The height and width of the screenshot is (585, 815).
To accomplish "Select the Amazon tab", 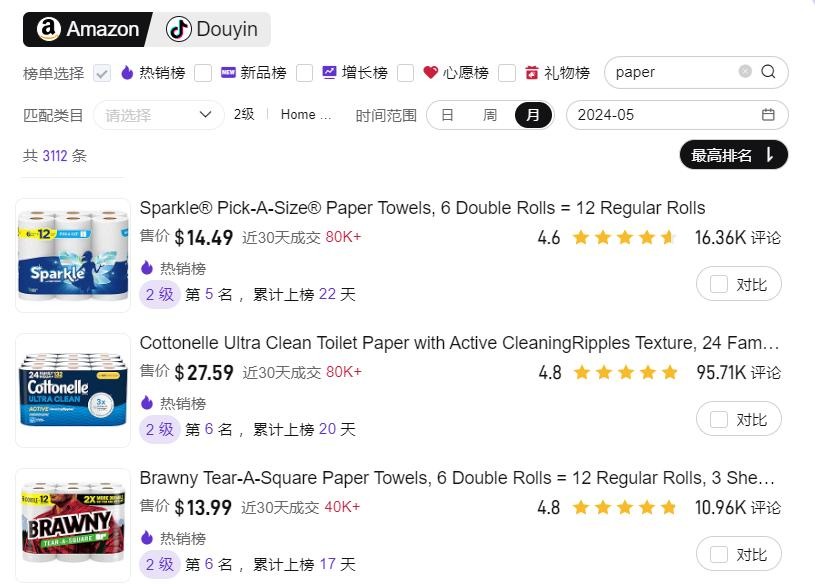I will 88,29.
